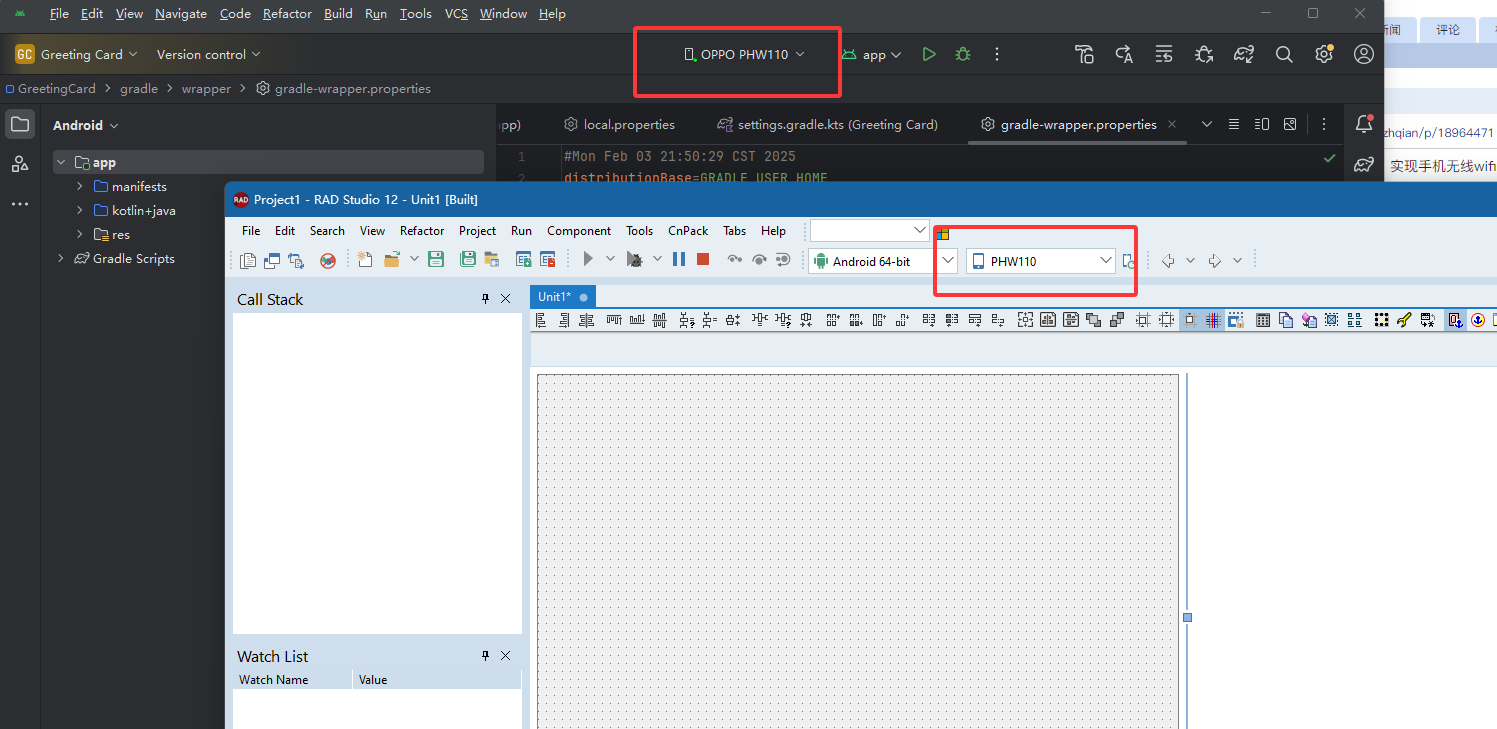Select the Unit1* tab in RAD Studio
1497x729 pixels.
click(x=563, y=297)
